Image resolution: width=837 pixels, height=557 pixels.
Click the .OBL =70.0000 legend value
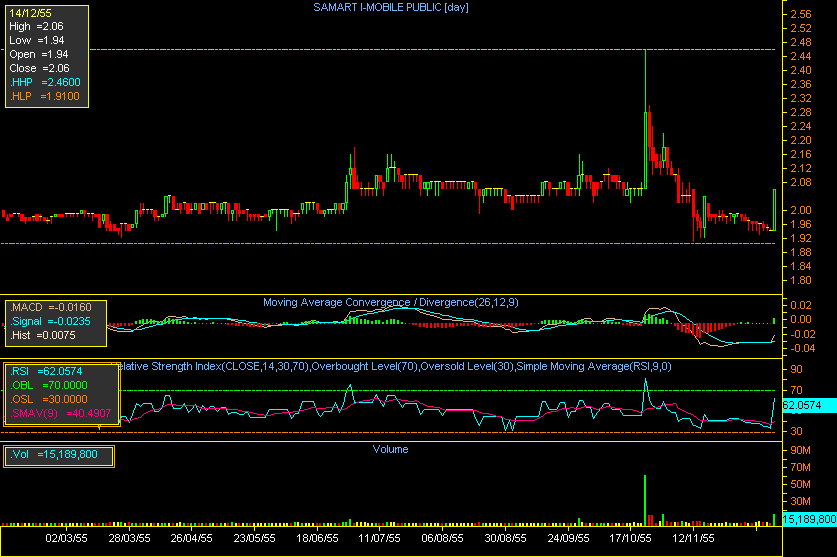click(49, 385)
